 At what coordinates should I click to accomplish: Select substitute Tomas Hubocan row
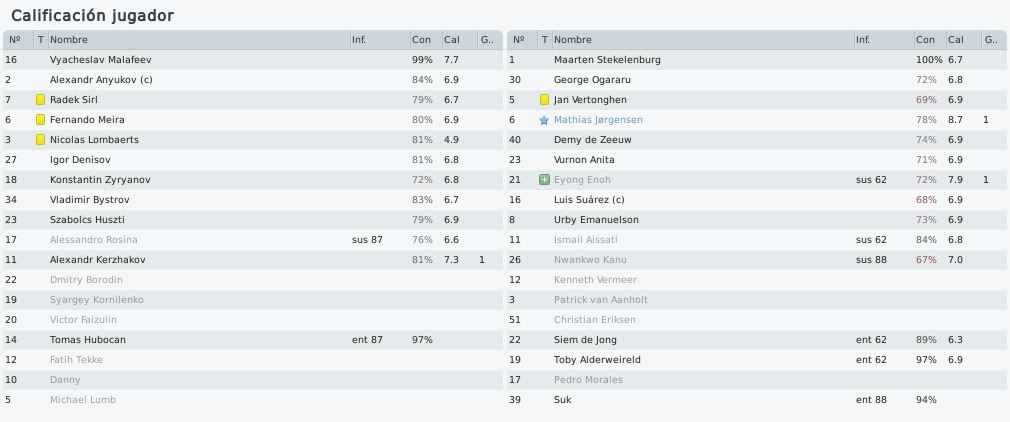252,340
